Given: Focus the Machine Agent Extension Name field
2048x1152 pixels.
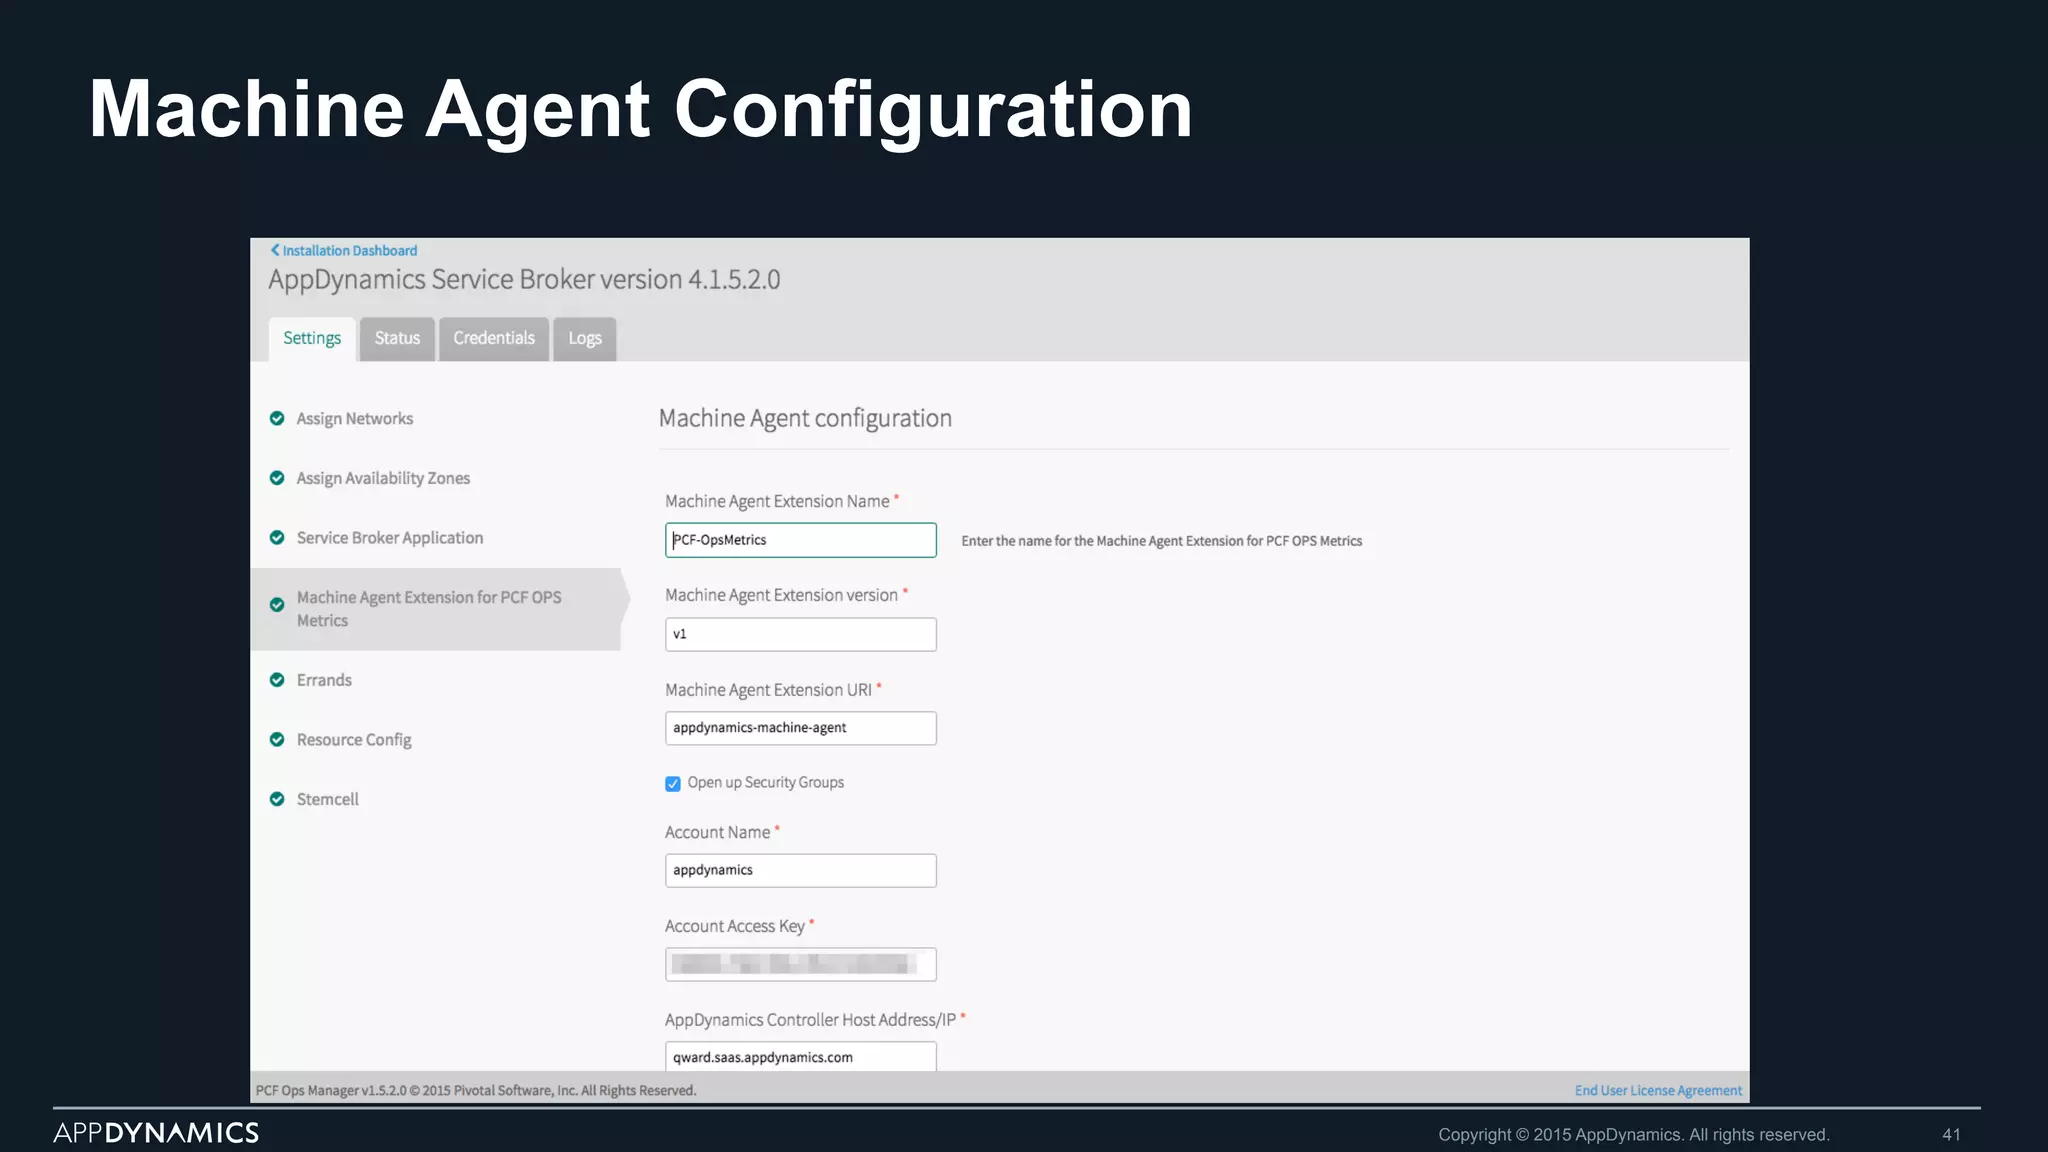Looking at the screenshot, I should point(801,540).
